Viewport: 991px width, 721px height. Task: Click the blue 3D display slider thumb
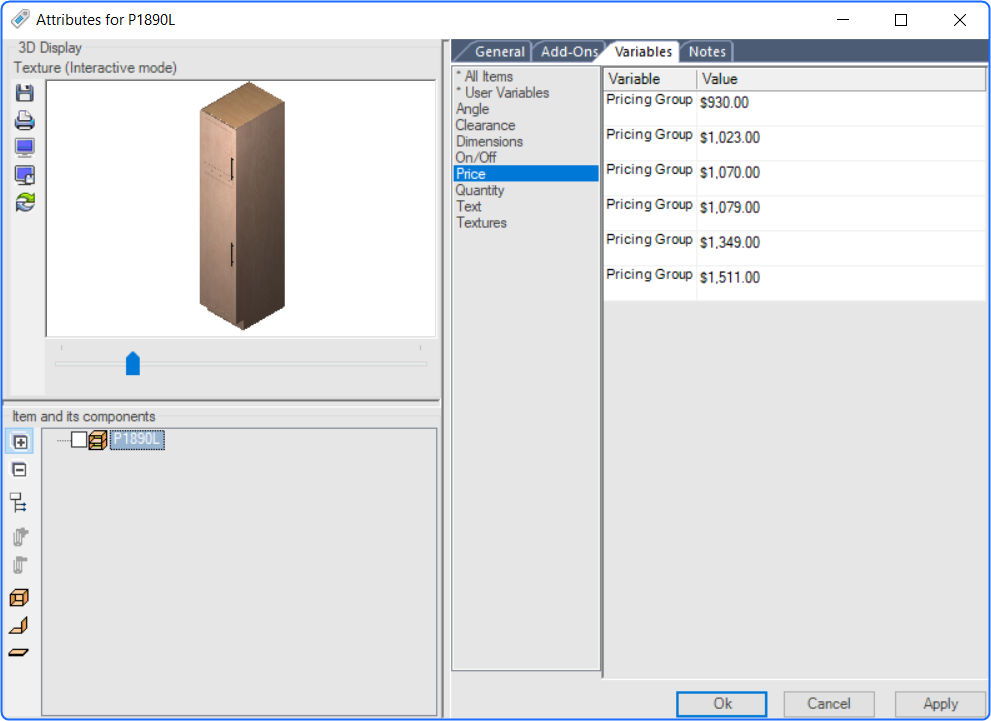pos(133,363)
